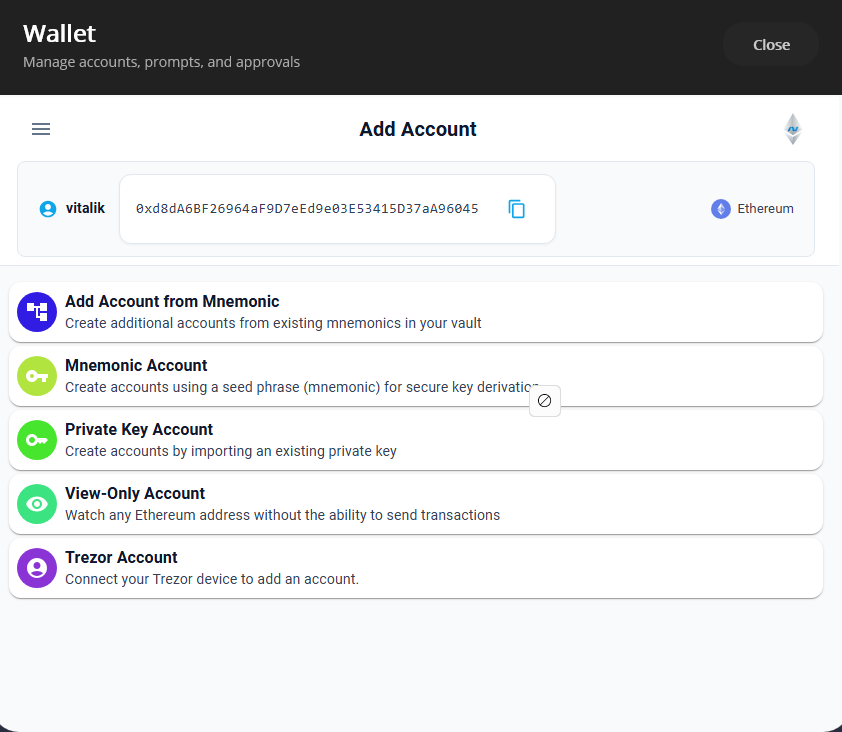Open the hamburger navigation menu
This screenshot has width=842, height=732.
40,128
